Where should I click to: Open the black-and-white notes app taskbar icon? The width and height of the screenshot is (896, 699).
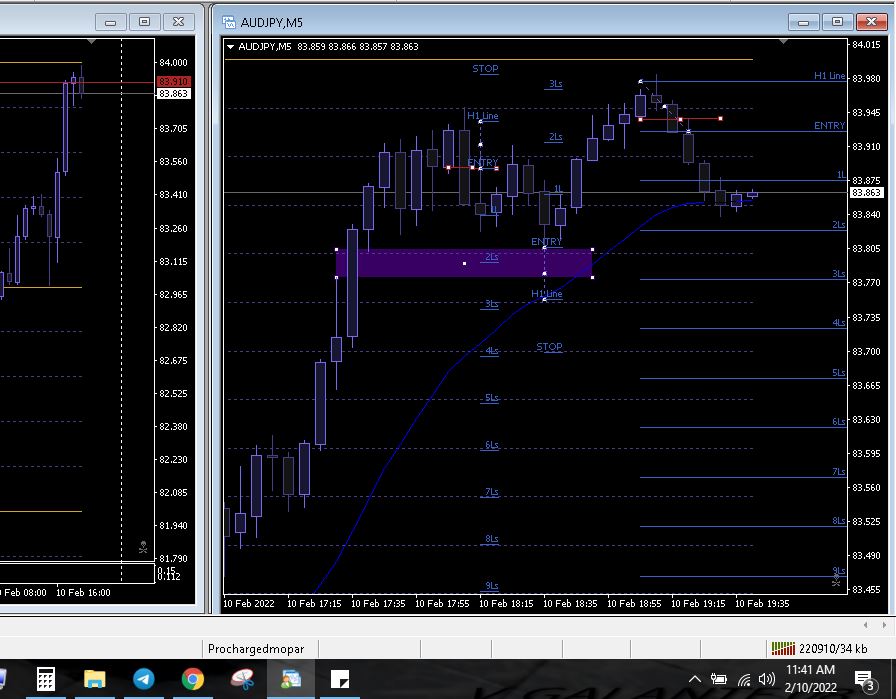(x=340, y=679)
